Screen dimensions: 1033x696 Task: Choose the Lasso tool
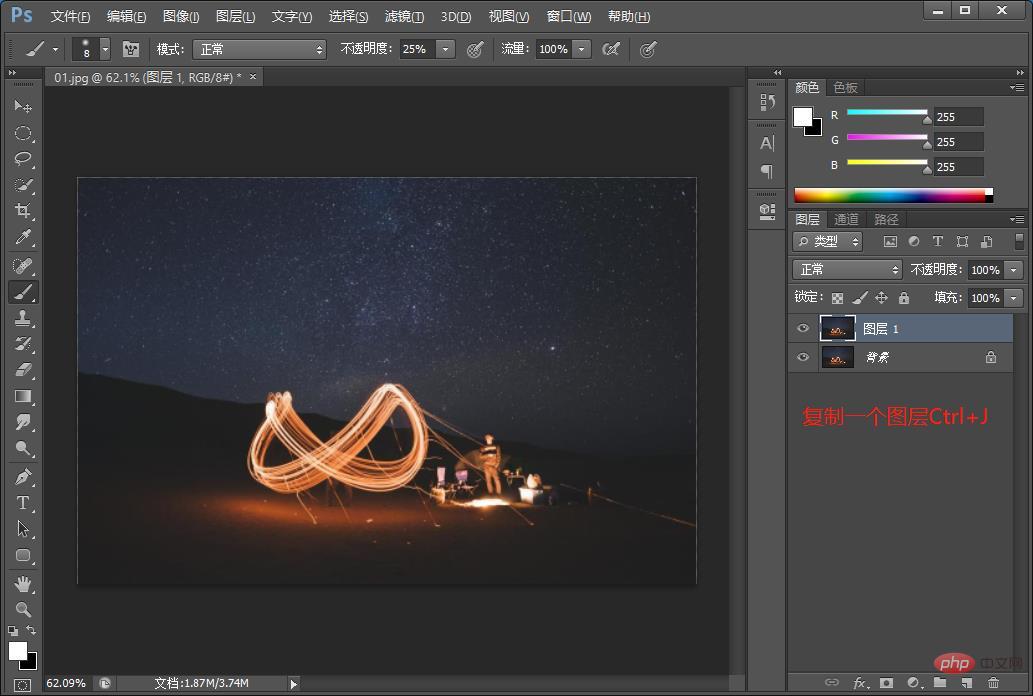point(23,159)
